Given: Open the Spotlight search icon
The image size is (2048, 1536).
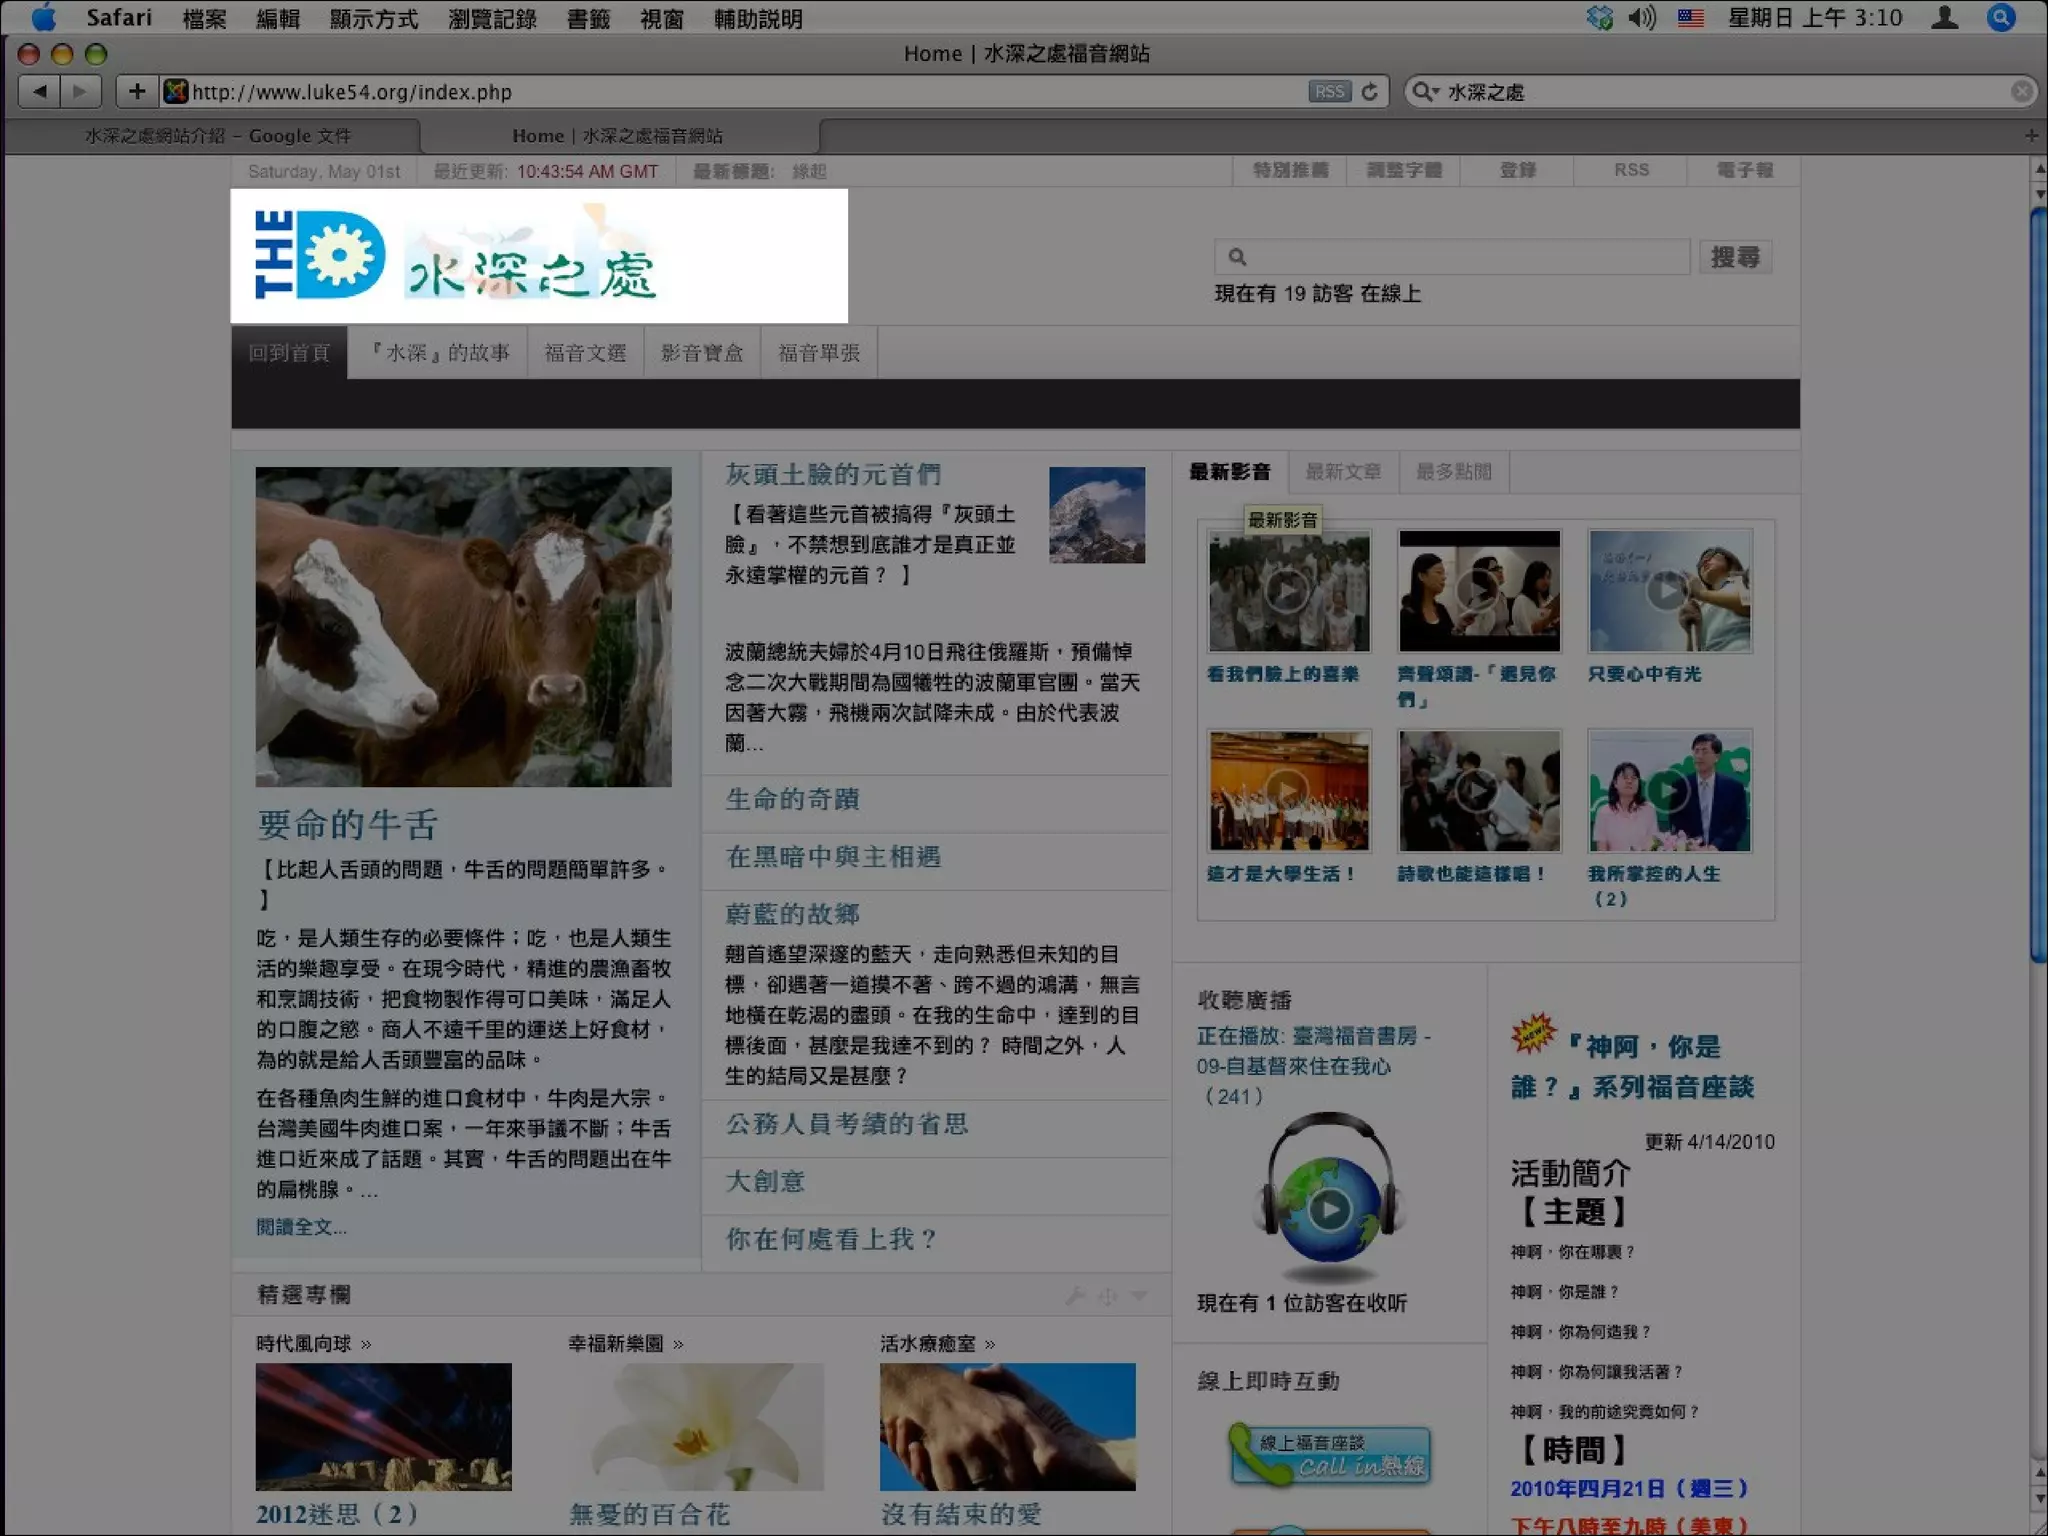Looking at the screenshot, I should [2001, 18].
